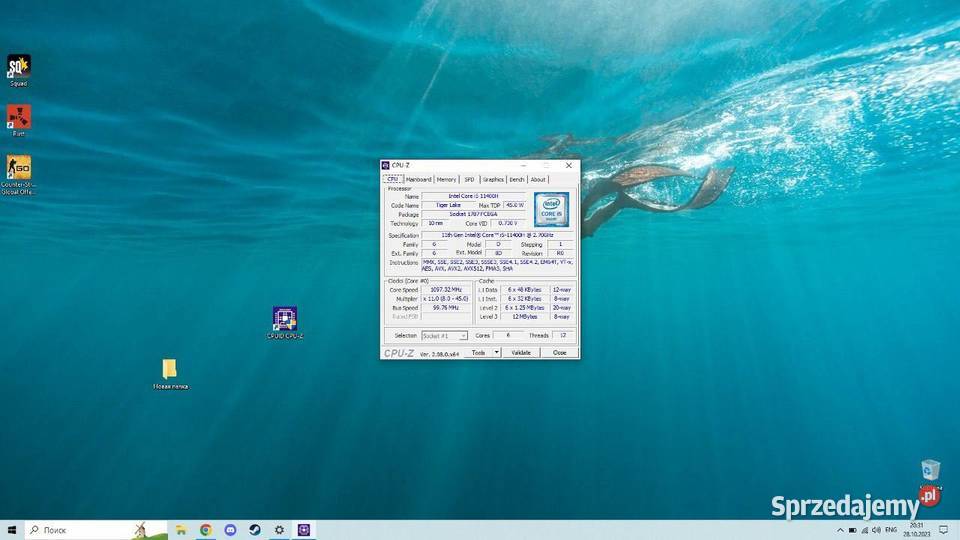Image resolution: width=960 pixels, height=540 pixels.
Task: Open the Windows Start menu
Action: pos(12,530)
